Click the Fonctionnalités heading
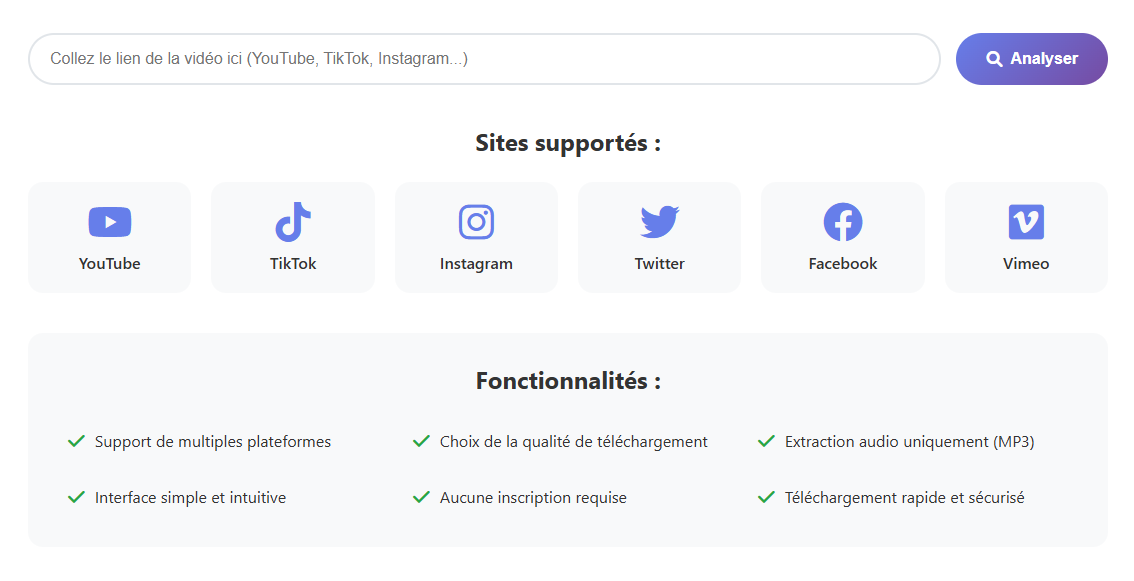Screen dimensions: 1134x581 (567, 381)
